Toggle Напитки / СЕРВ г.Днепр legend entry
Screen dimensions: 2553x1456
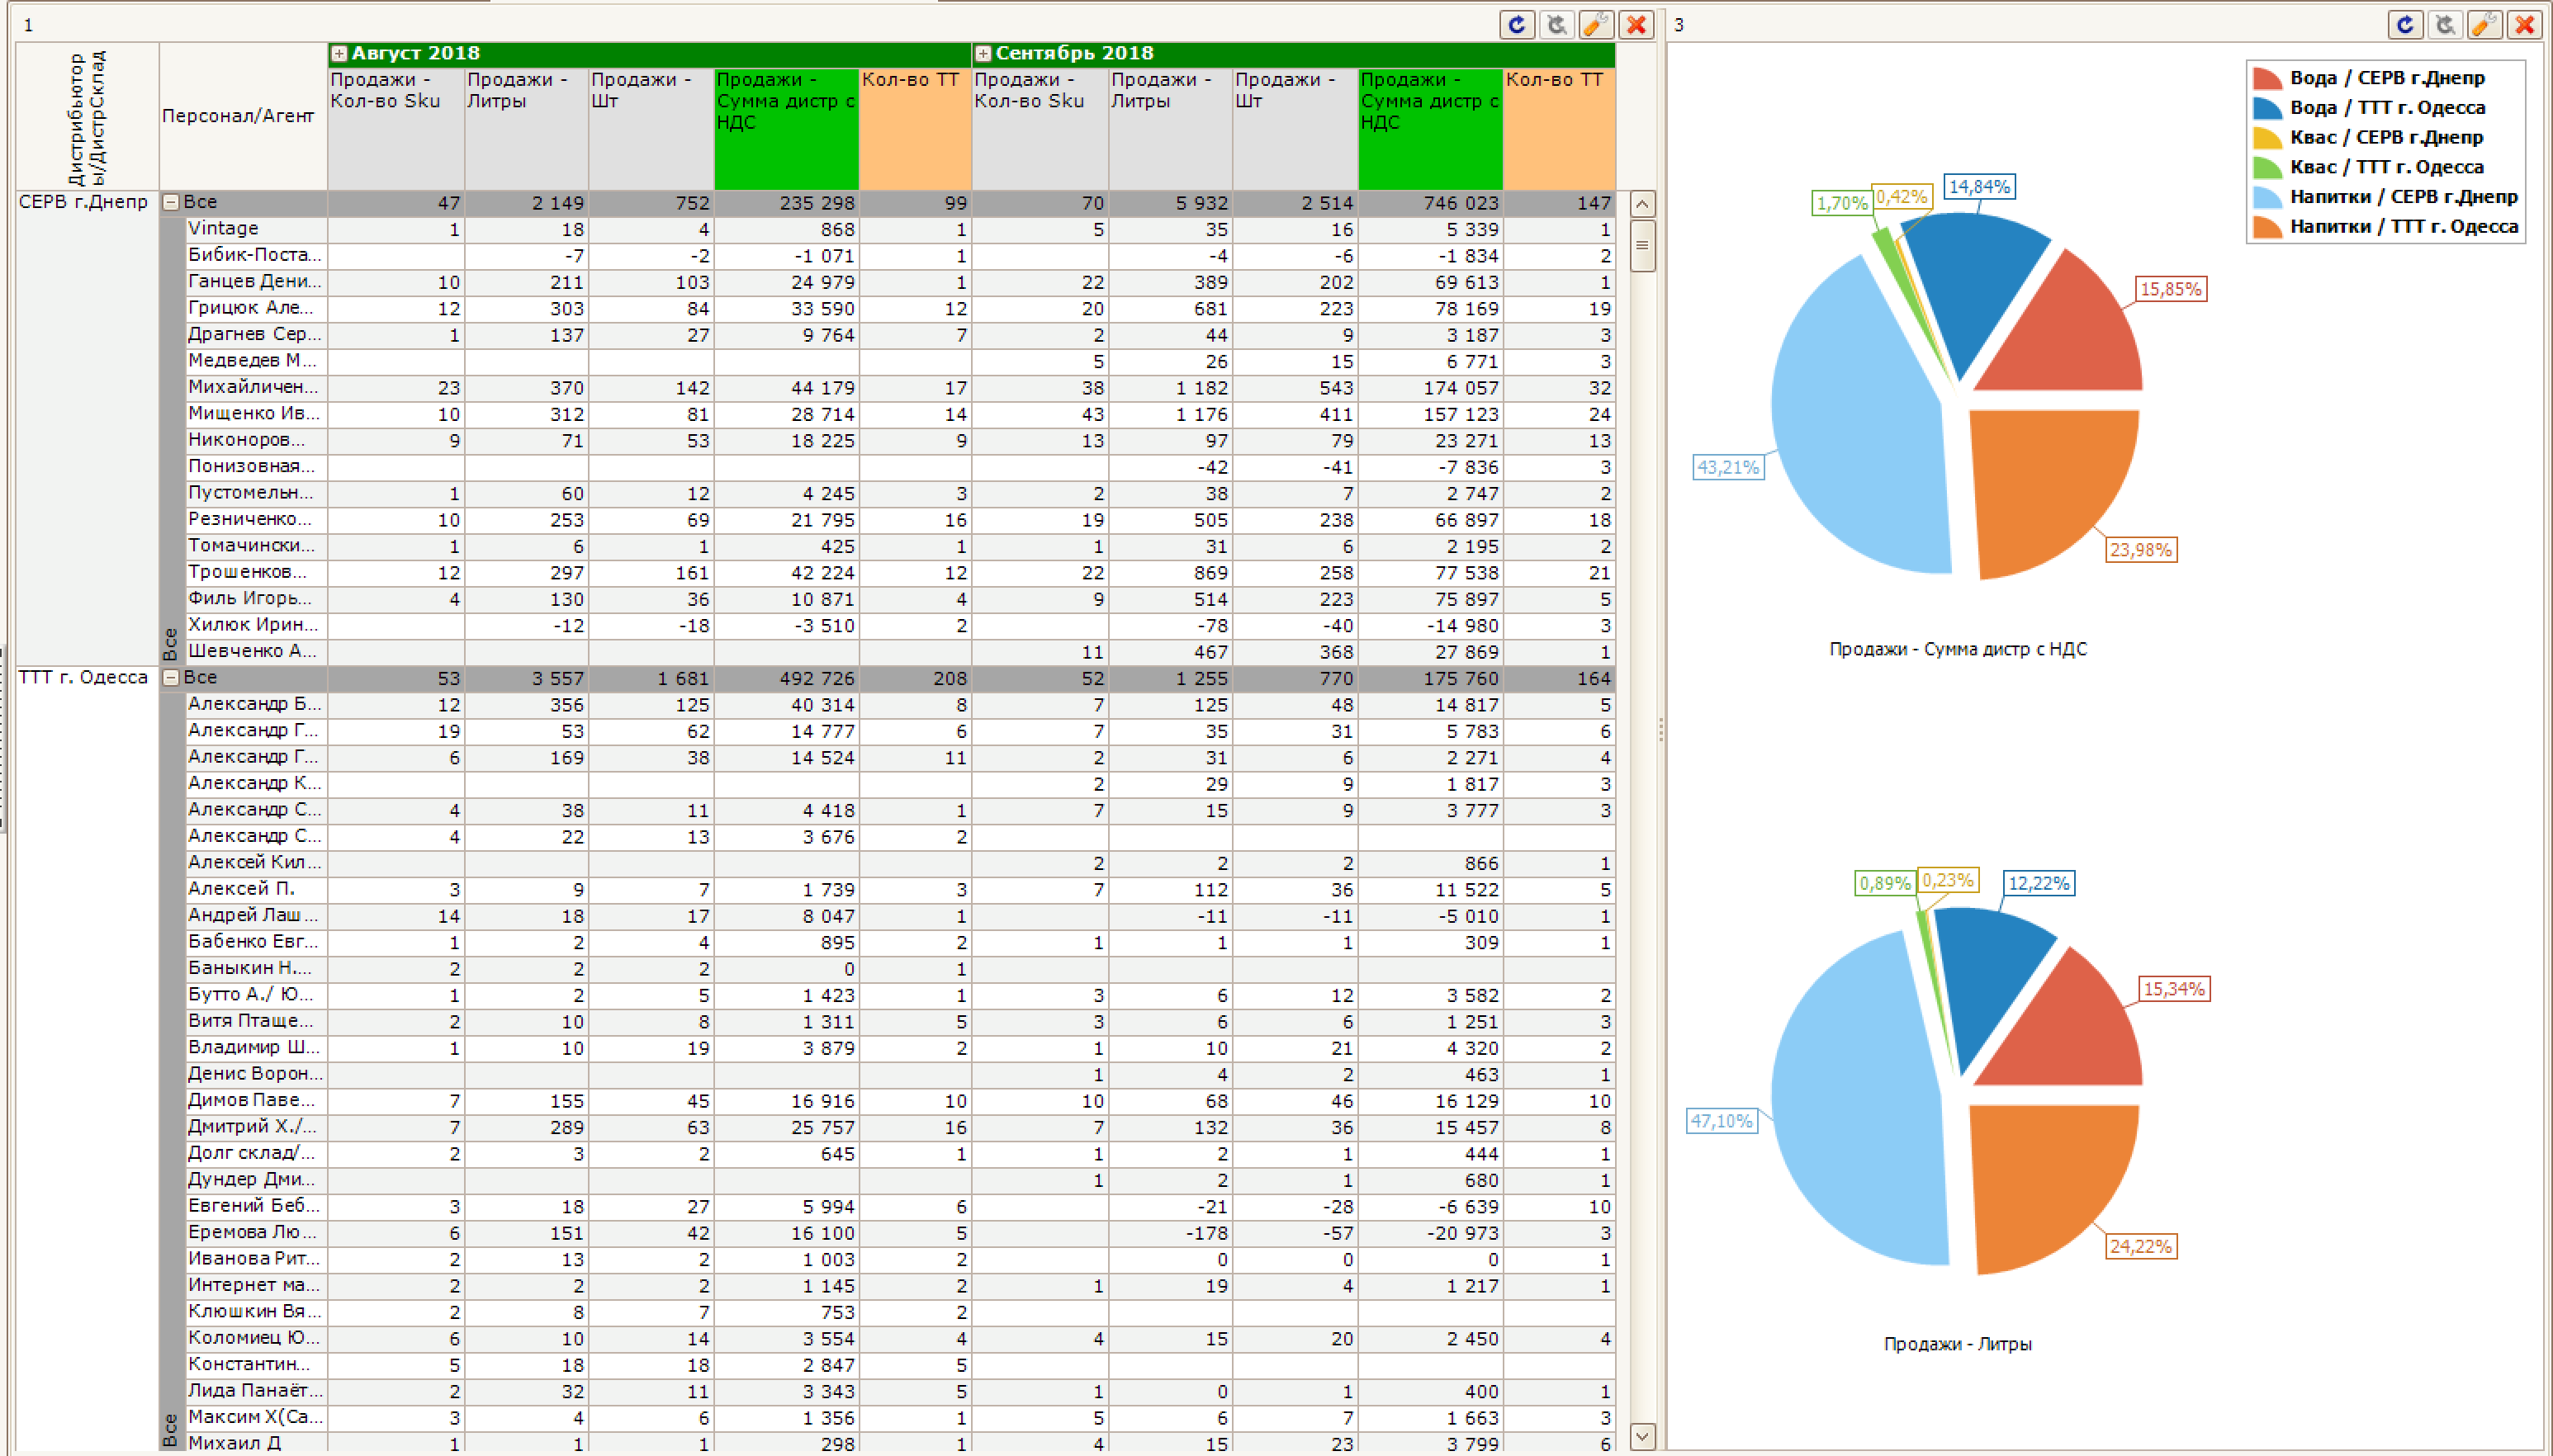click(x=2385, y=197)
